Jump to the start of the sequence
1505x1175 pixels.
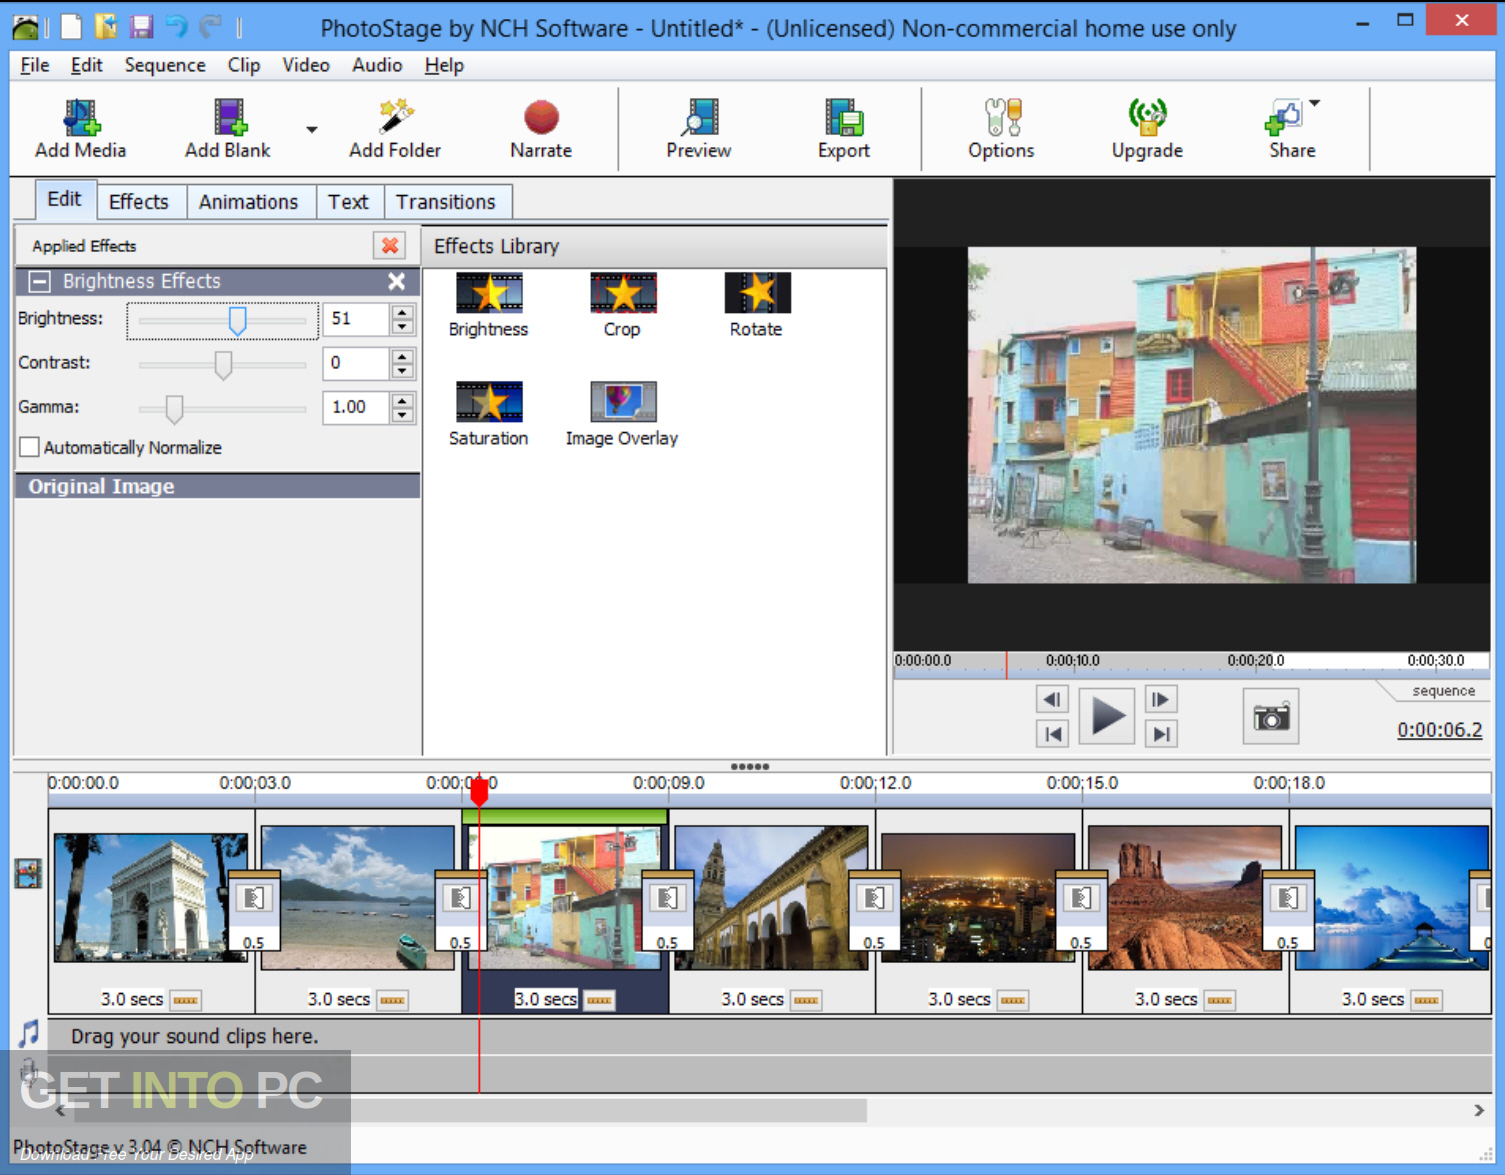[x=1052, y=734]
